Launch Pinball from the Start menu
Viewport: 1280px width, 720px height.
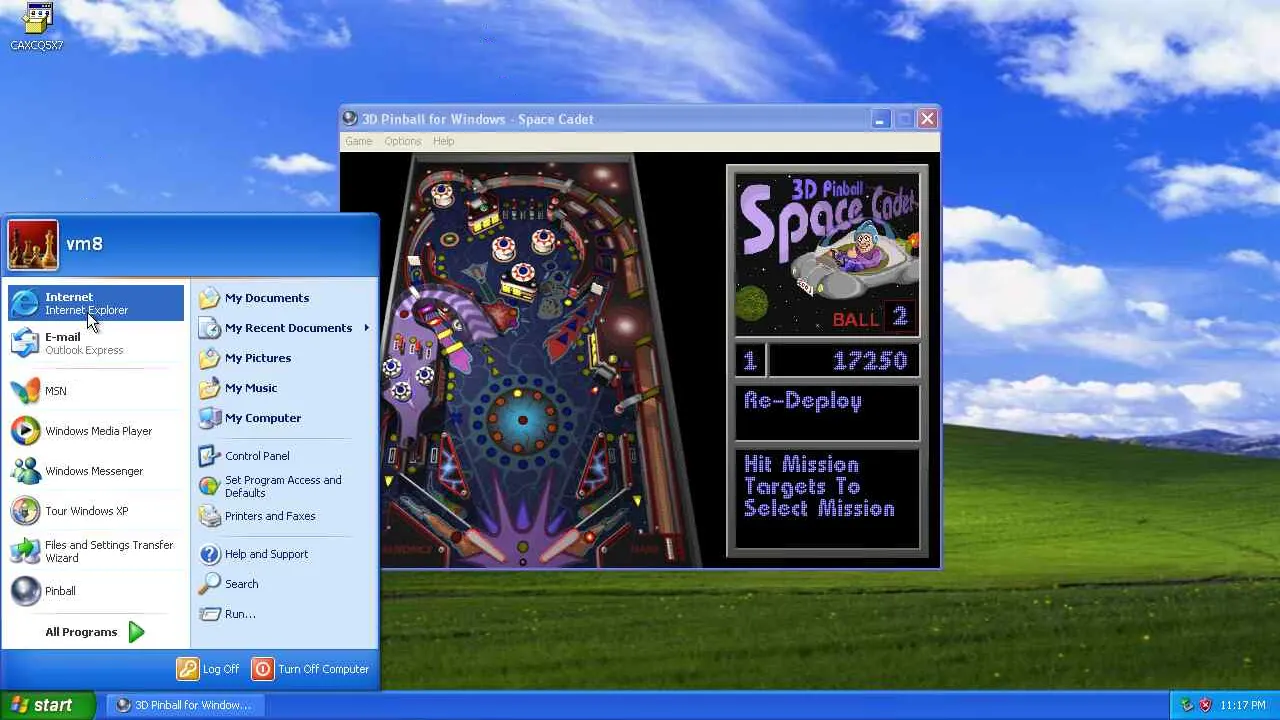click(96, 591)
